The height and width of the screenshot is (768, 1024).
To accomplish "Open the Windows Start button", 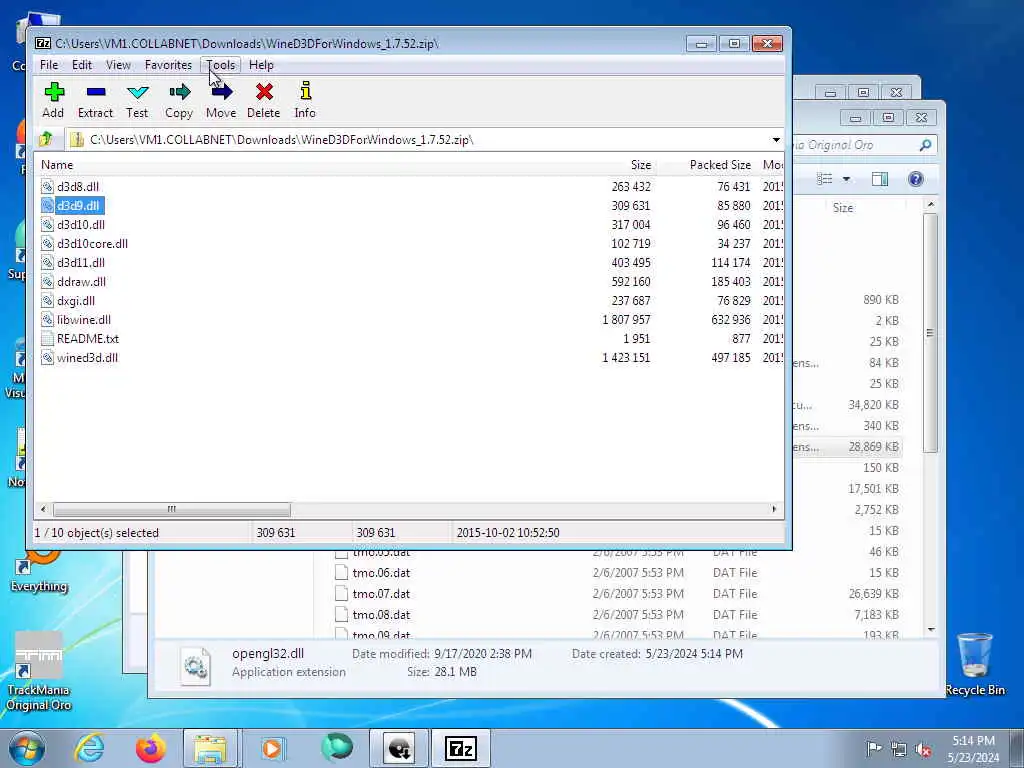I will [x=26, y=748].
